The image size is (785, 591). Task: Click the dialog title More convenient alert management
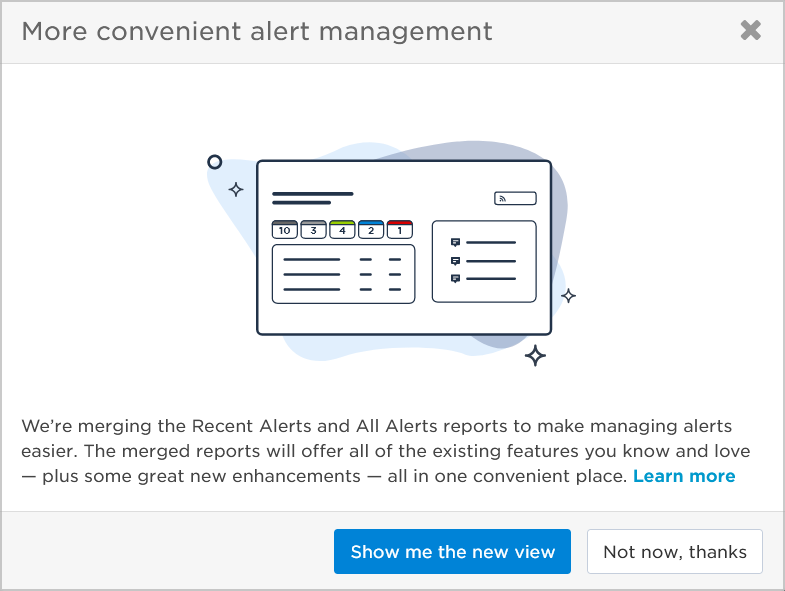click(x=257, y=31)
